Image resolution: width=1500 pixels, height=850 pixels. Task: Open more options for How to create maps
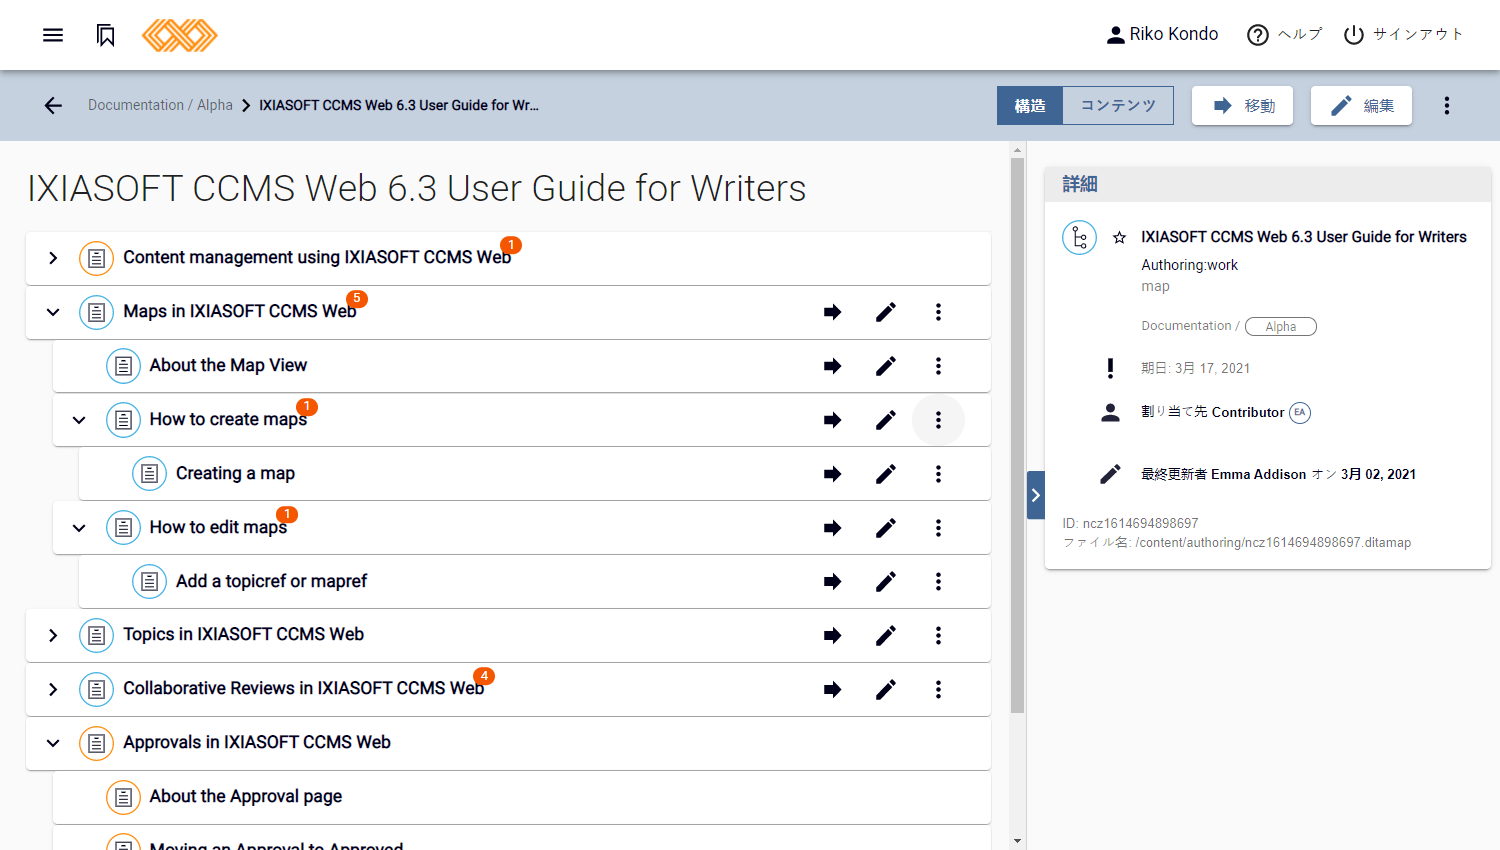click(x=938, y=420)
